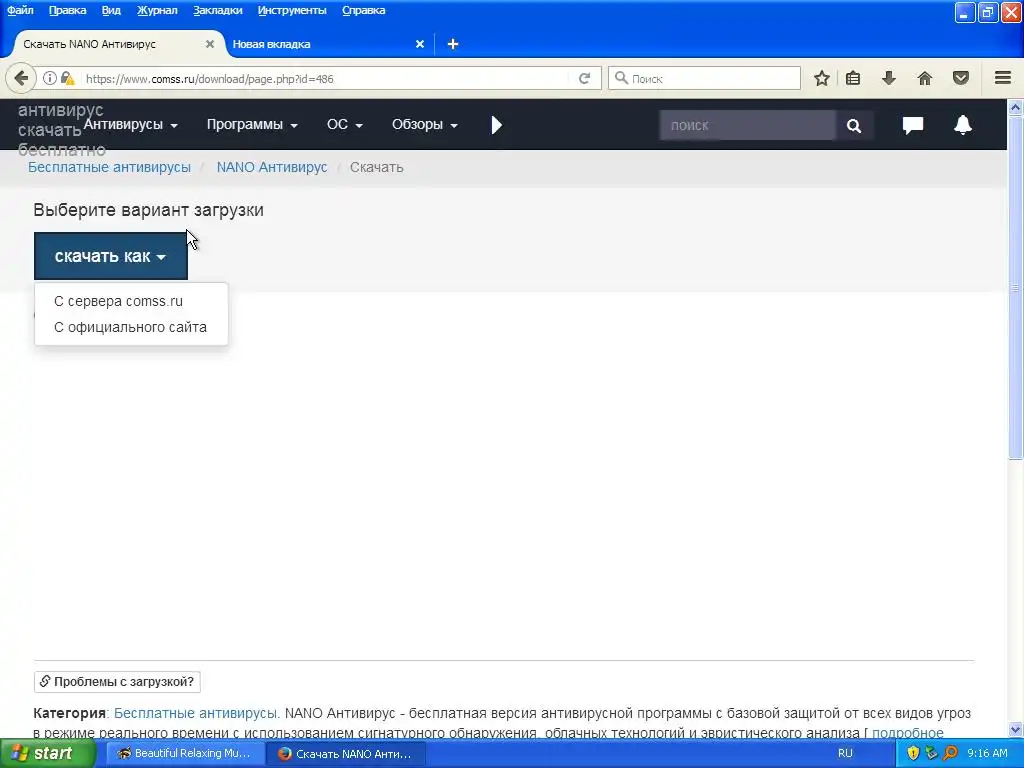Click the vertical scrollbar thumb
The image size is (1024, 768).
pos(1015,287)
